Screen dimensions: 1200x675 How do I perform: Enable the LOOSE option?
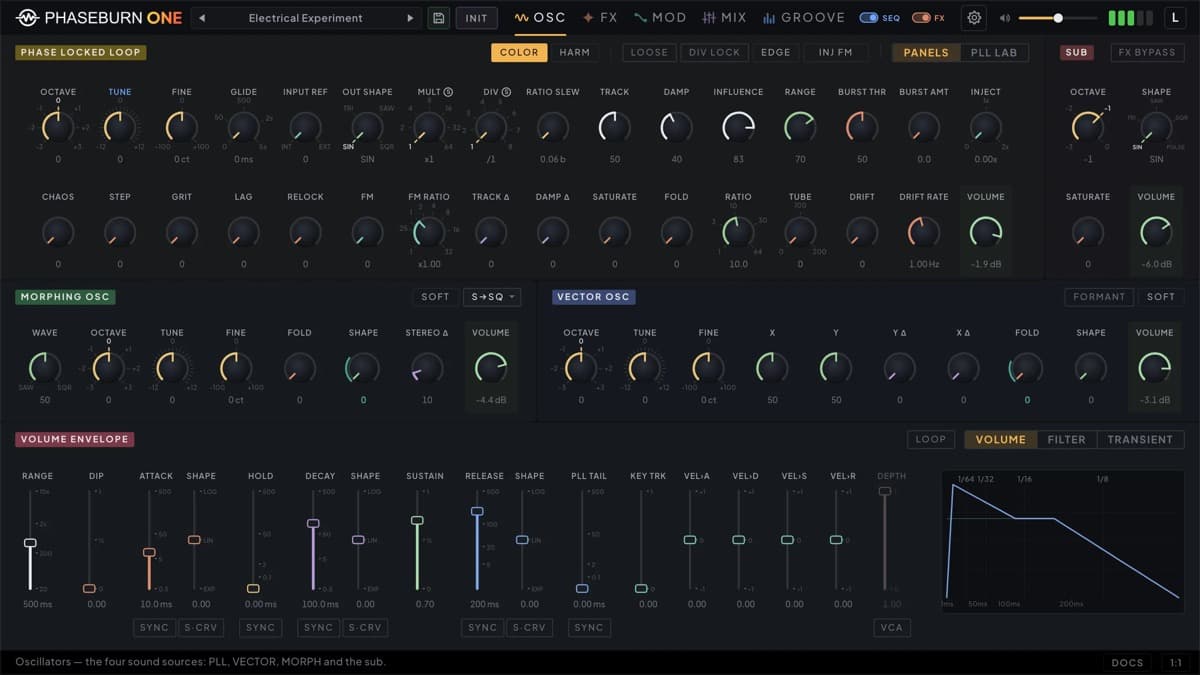click(649, 52)
